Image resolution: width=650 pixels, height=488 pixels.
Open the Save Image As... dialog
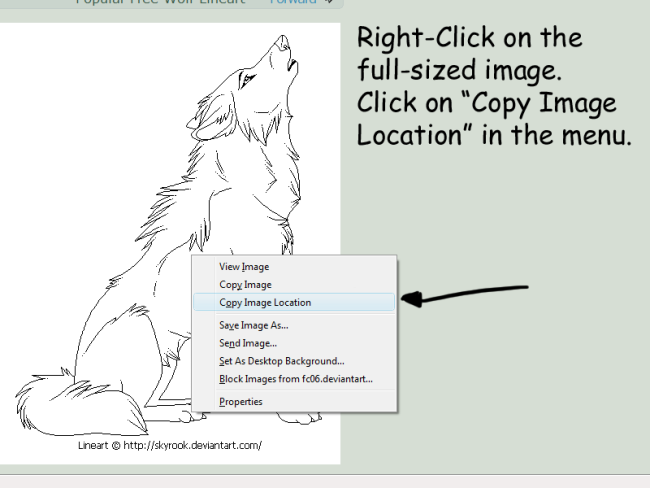253,325
